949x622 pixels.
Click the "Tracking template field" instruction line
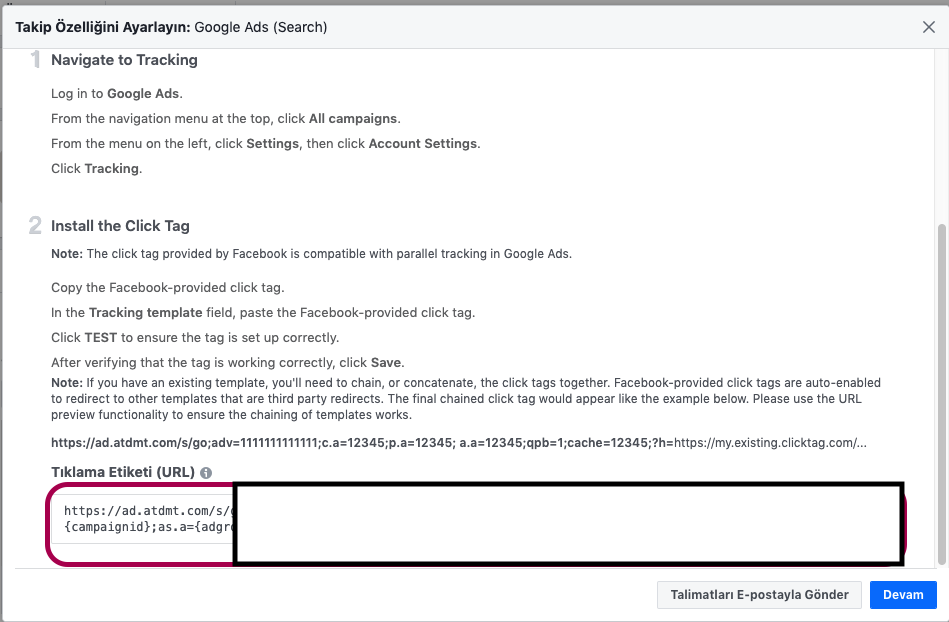pyautogui.click(x=263, y=313)
